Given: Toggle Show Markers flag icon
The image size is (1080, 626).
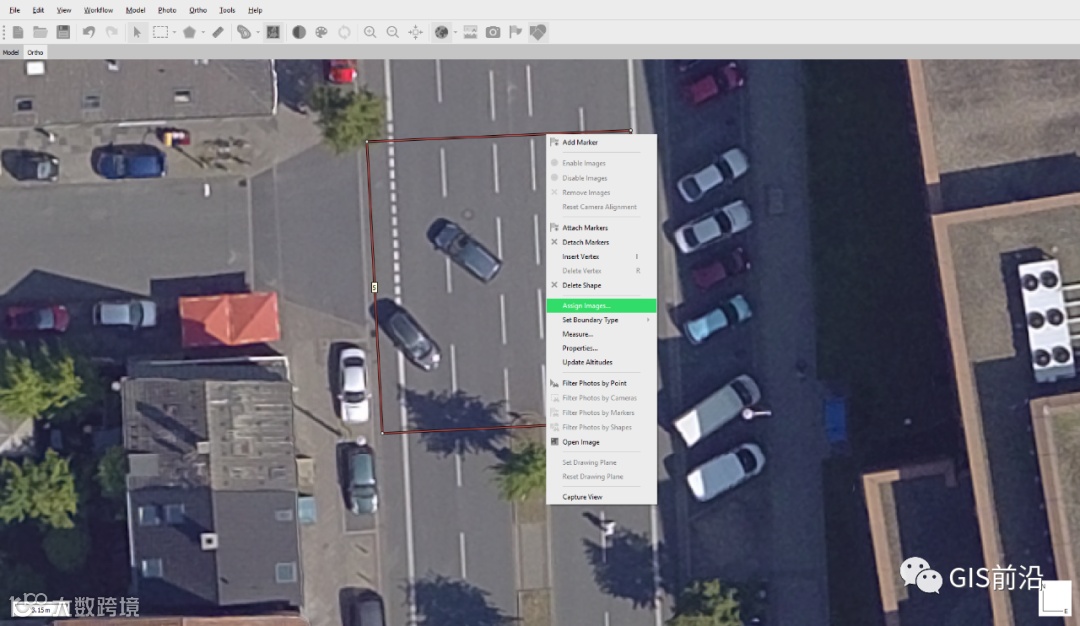Looking at the screenshot, I should 515,32.
